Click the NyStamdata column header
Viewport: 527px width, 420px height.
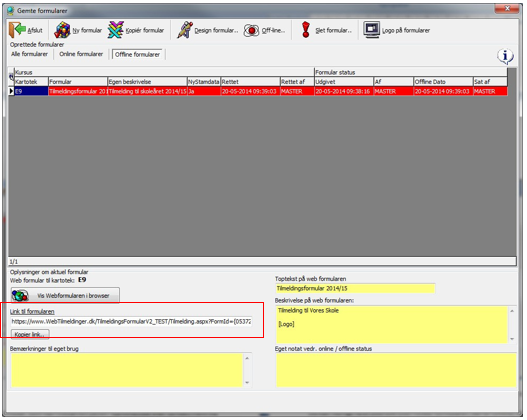204,82
